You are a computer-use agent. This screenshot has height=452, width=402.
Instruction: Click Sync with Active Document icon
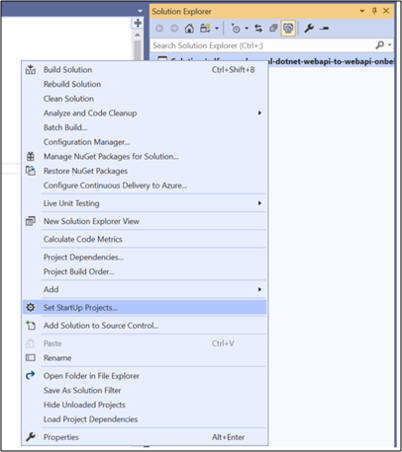pyautogui.click(x=258, y=28)
